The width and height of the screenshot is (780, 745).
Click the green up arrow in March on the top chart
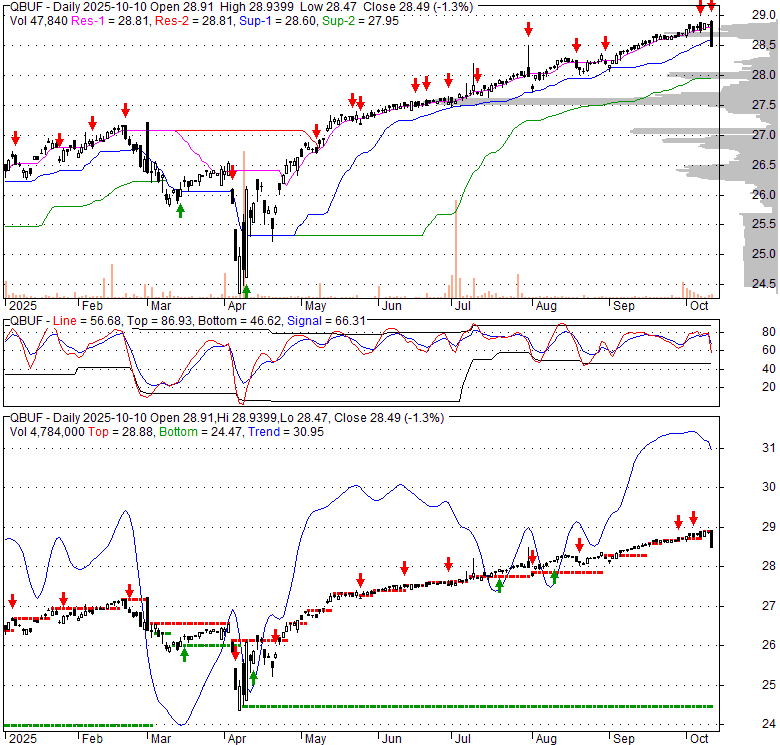click(x=180, y=210)
